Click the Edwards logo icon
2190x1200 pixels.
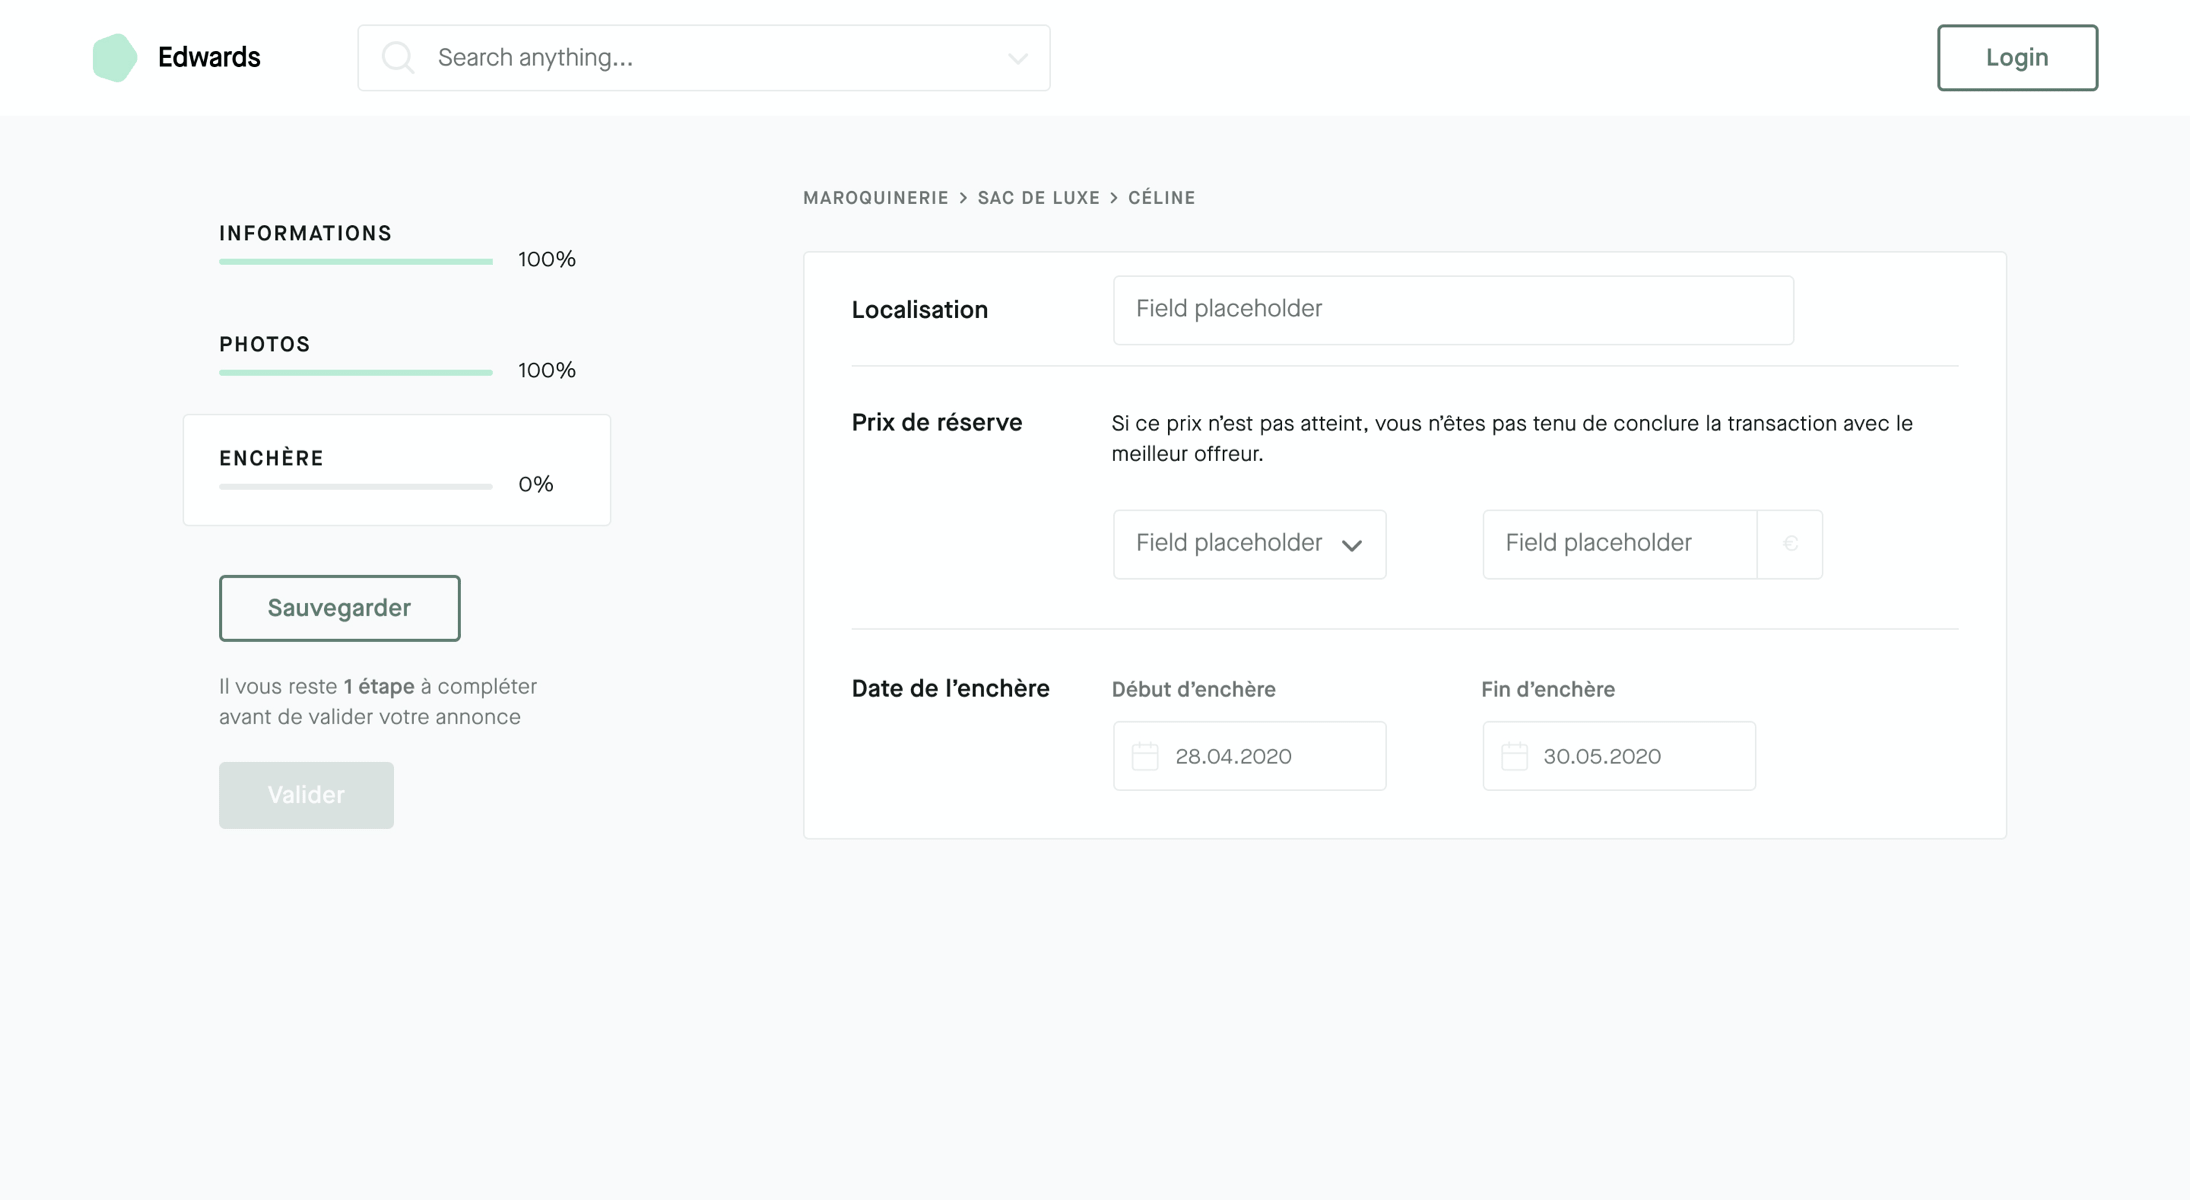[114, 58]
